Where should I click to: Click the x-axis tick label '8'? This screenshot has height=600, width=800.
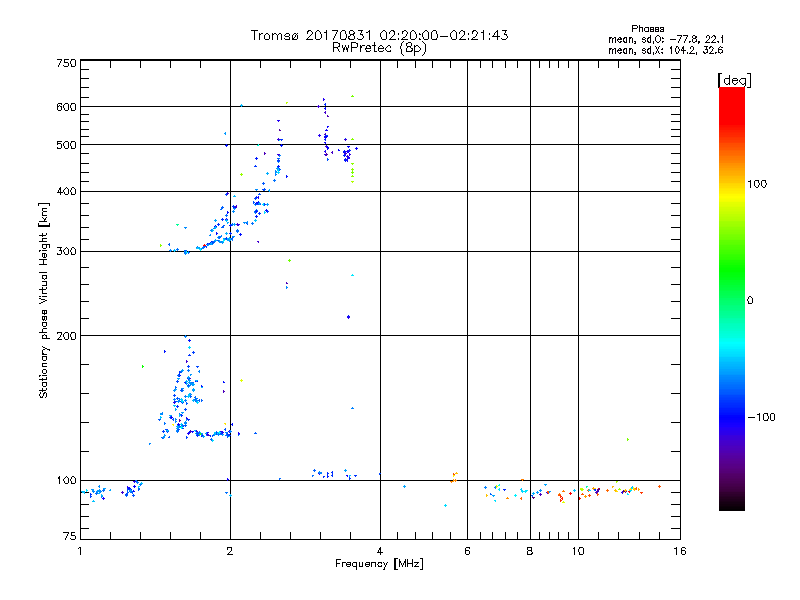pos(530,551)
